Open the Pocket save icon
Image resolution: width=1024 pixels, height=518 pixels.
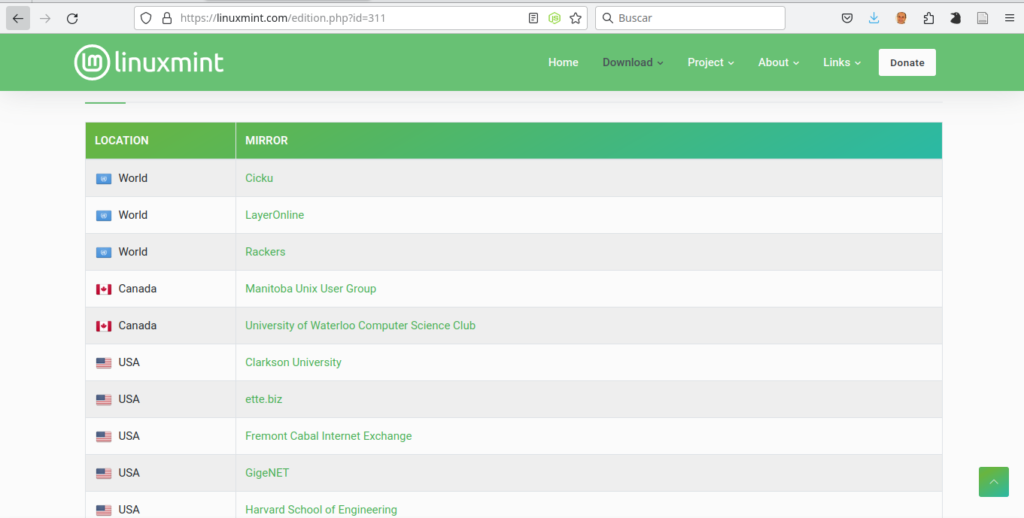[x=847, y=18]
